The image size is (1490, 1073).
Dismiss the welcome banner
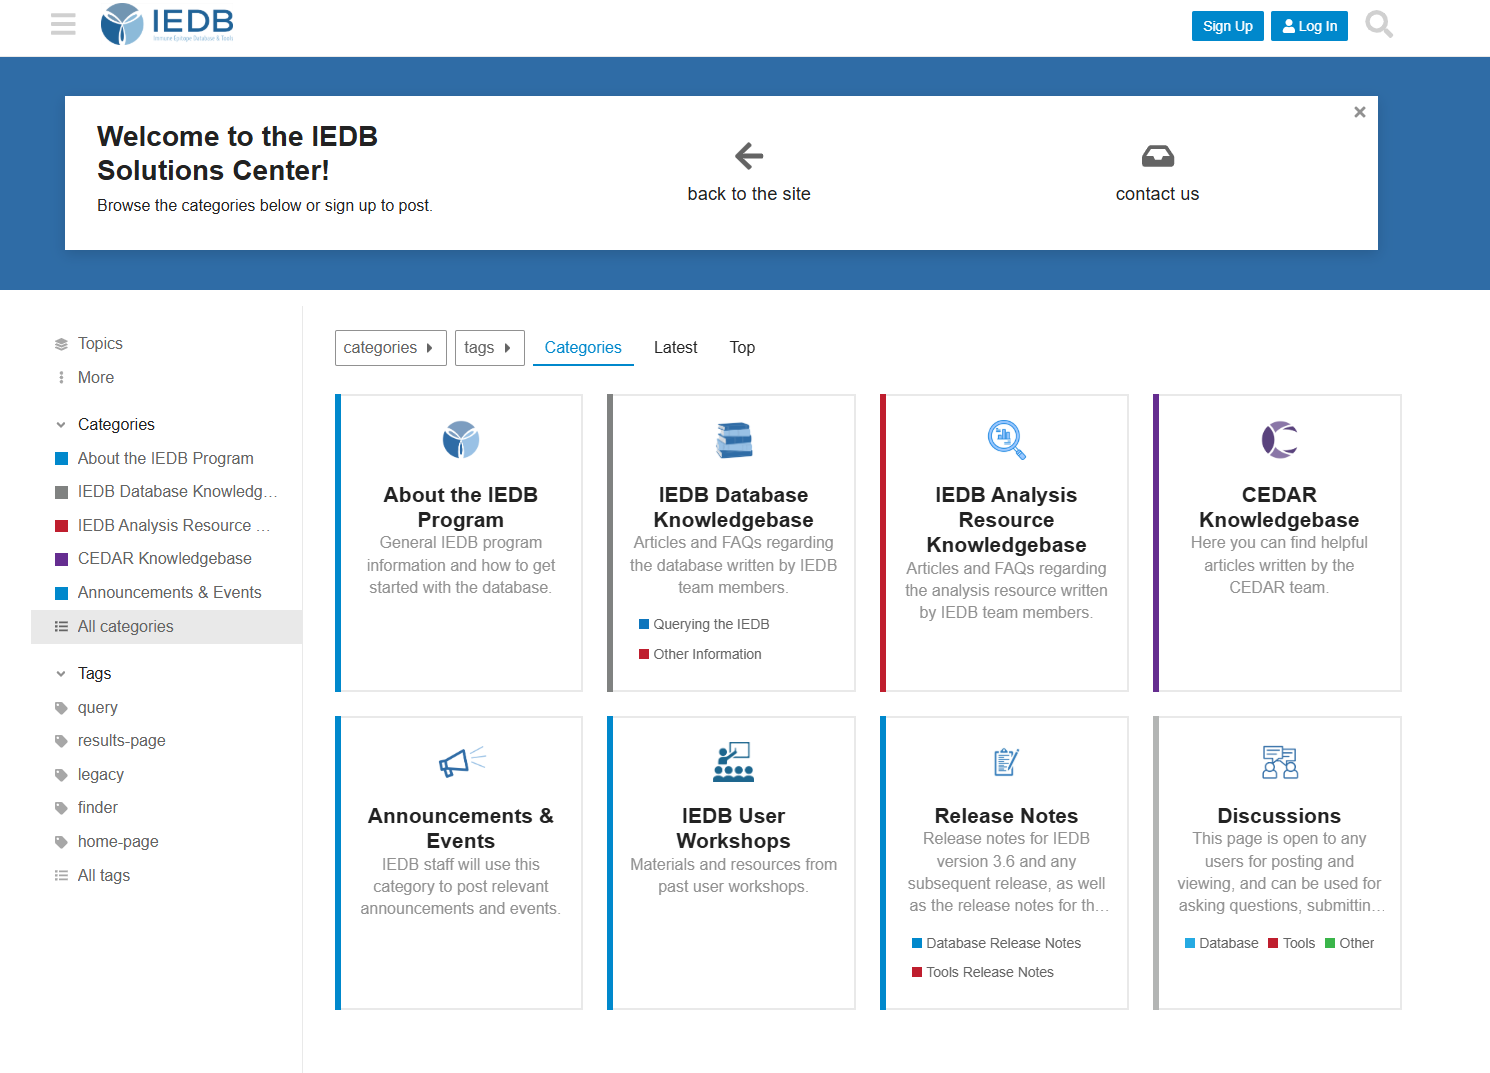click(1359, 112)
